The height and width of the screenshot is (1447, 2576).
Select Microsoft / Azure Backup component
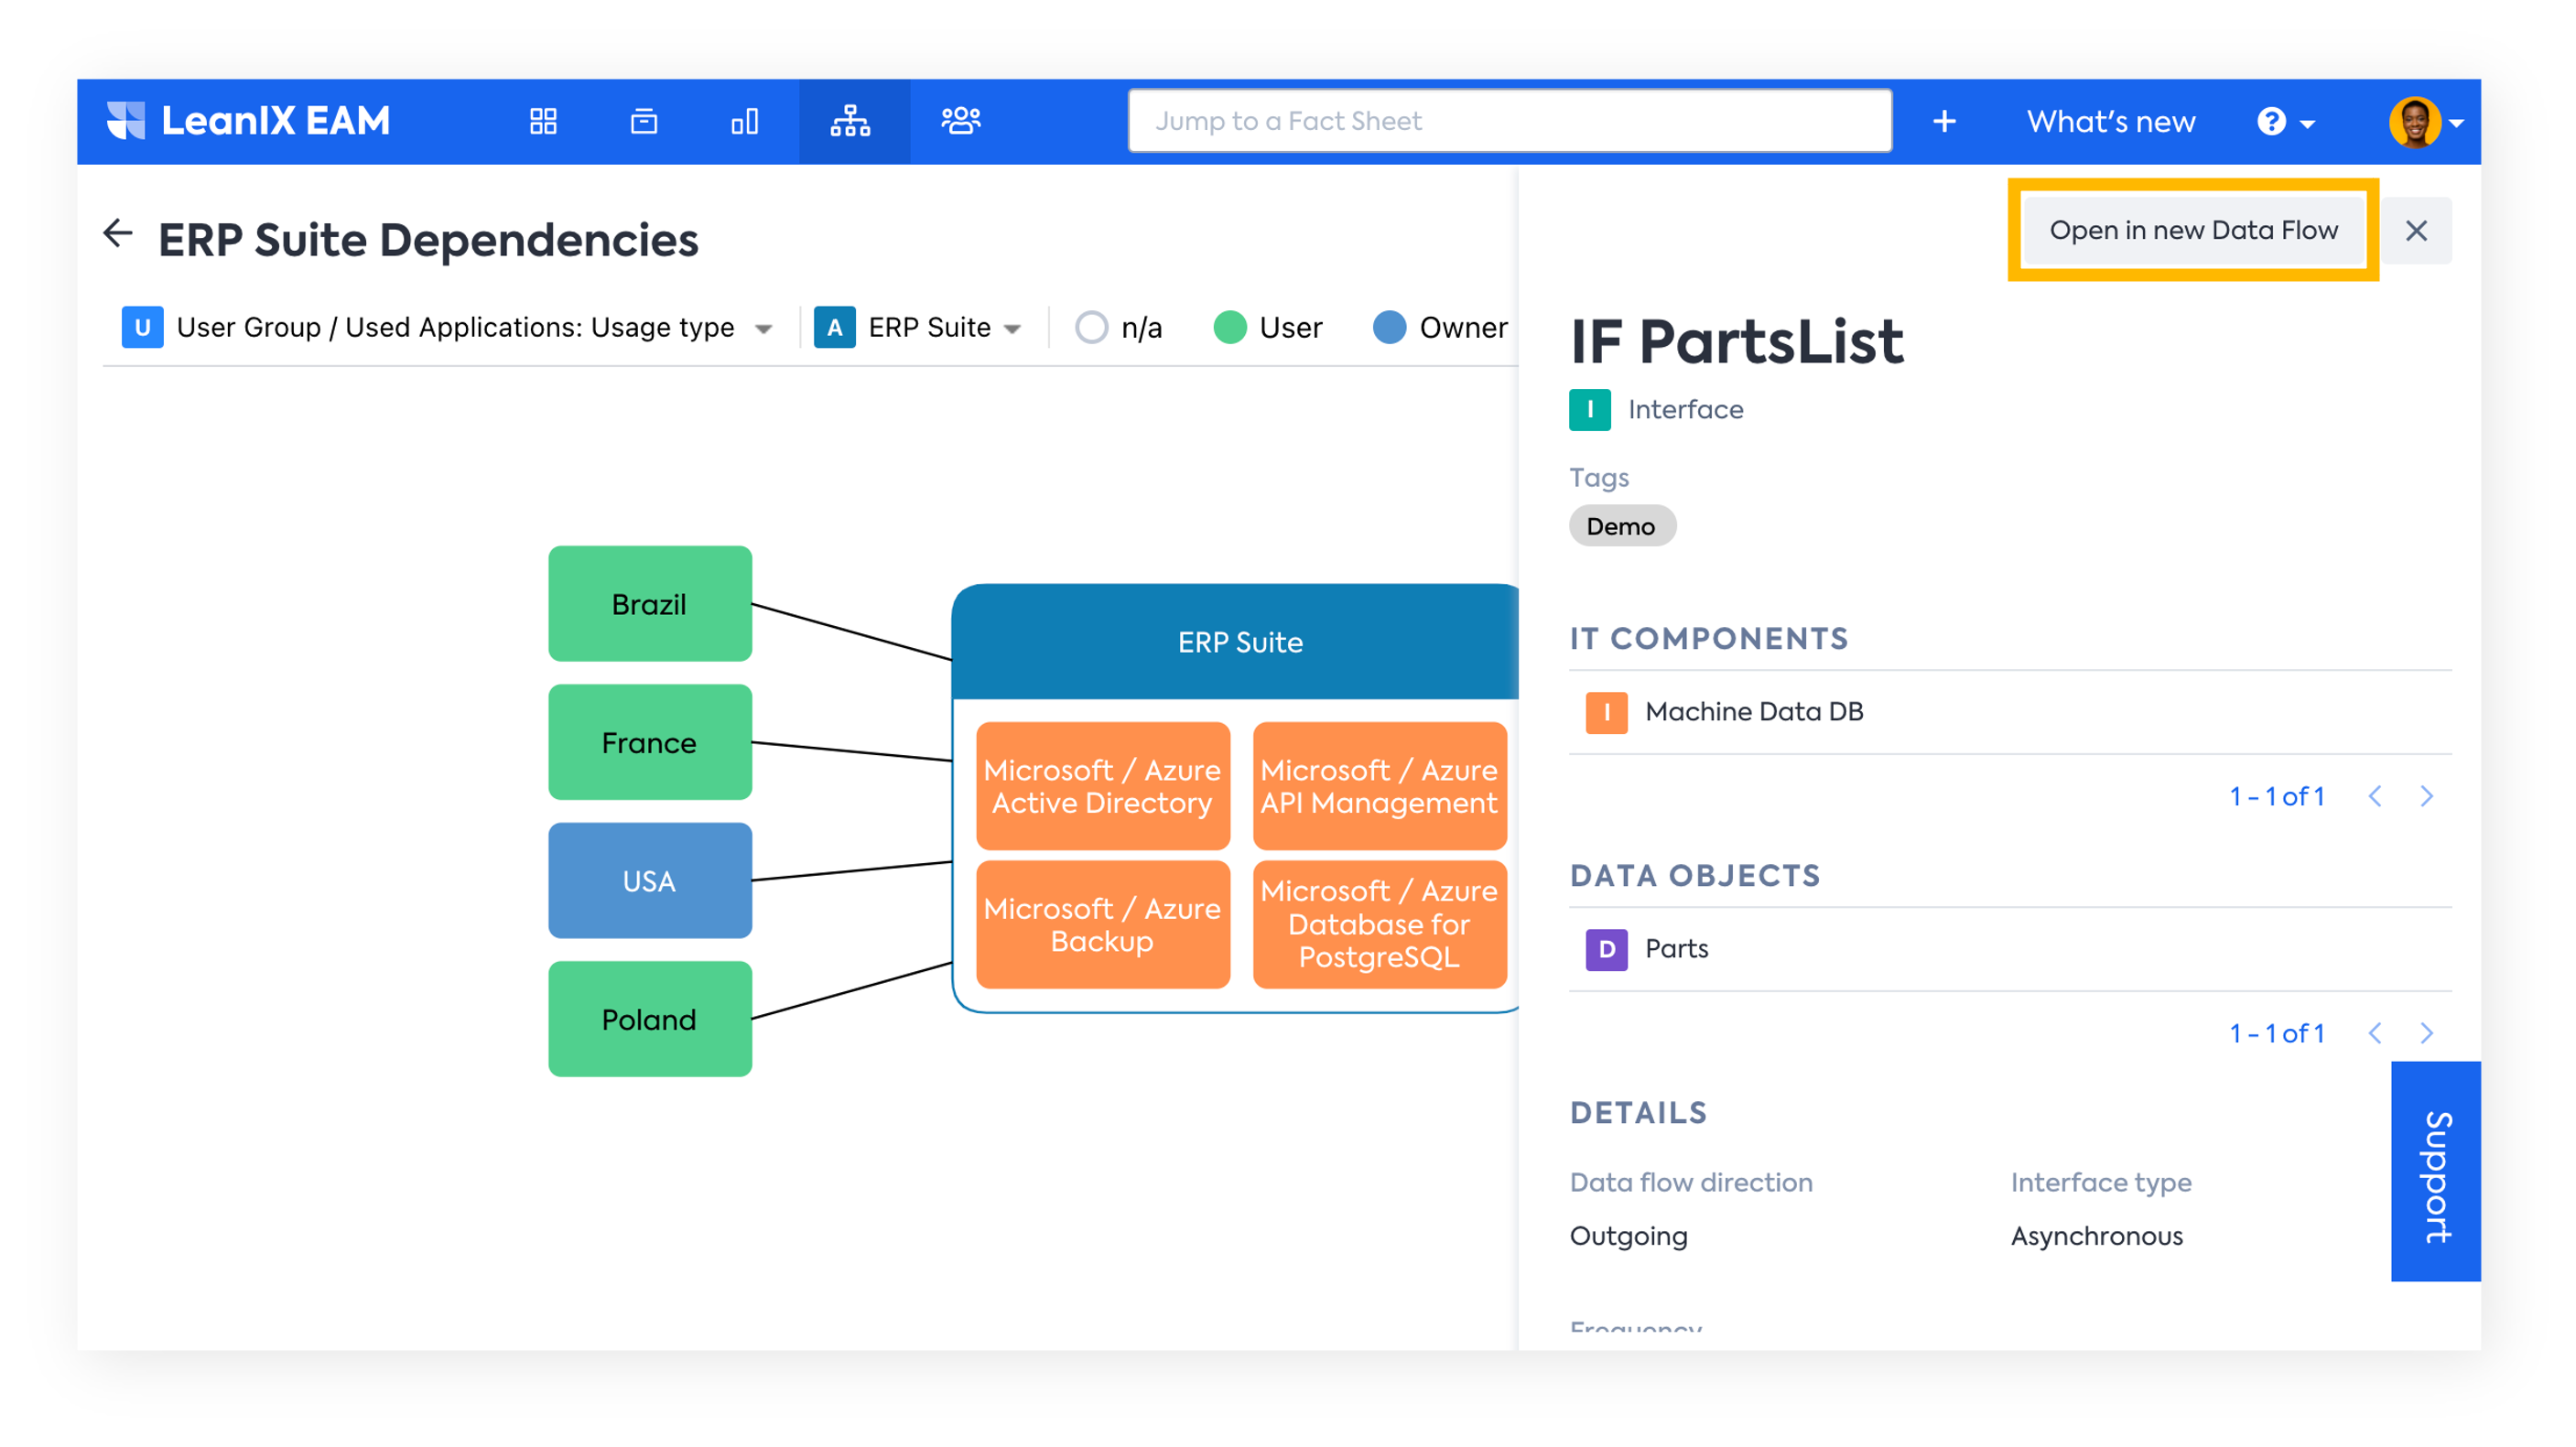pyautogui.click(x=1103, y=924)
